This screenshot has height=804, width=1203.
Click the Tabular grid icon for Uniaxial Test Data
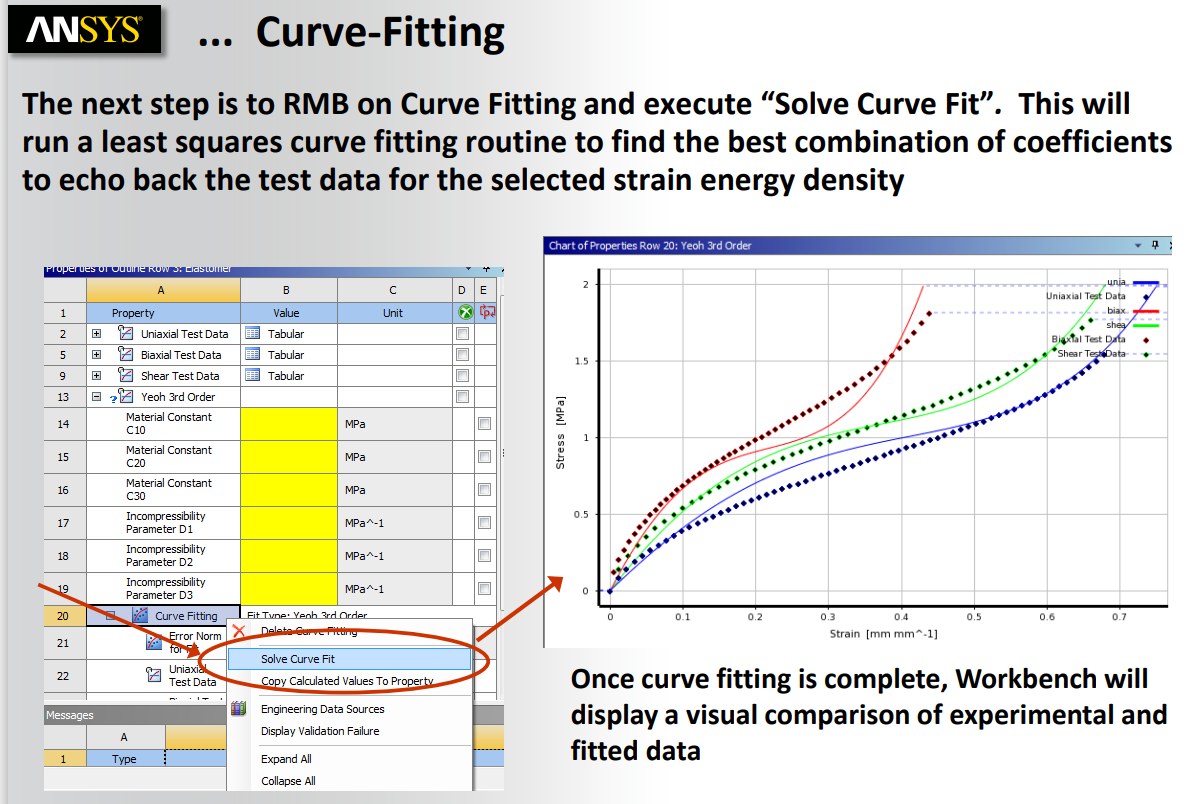click(253, 334)
